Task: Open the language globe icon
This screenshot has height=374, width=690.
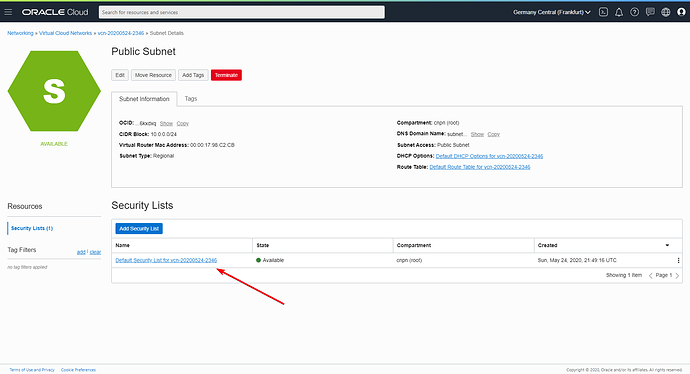Action: [665, 12]
